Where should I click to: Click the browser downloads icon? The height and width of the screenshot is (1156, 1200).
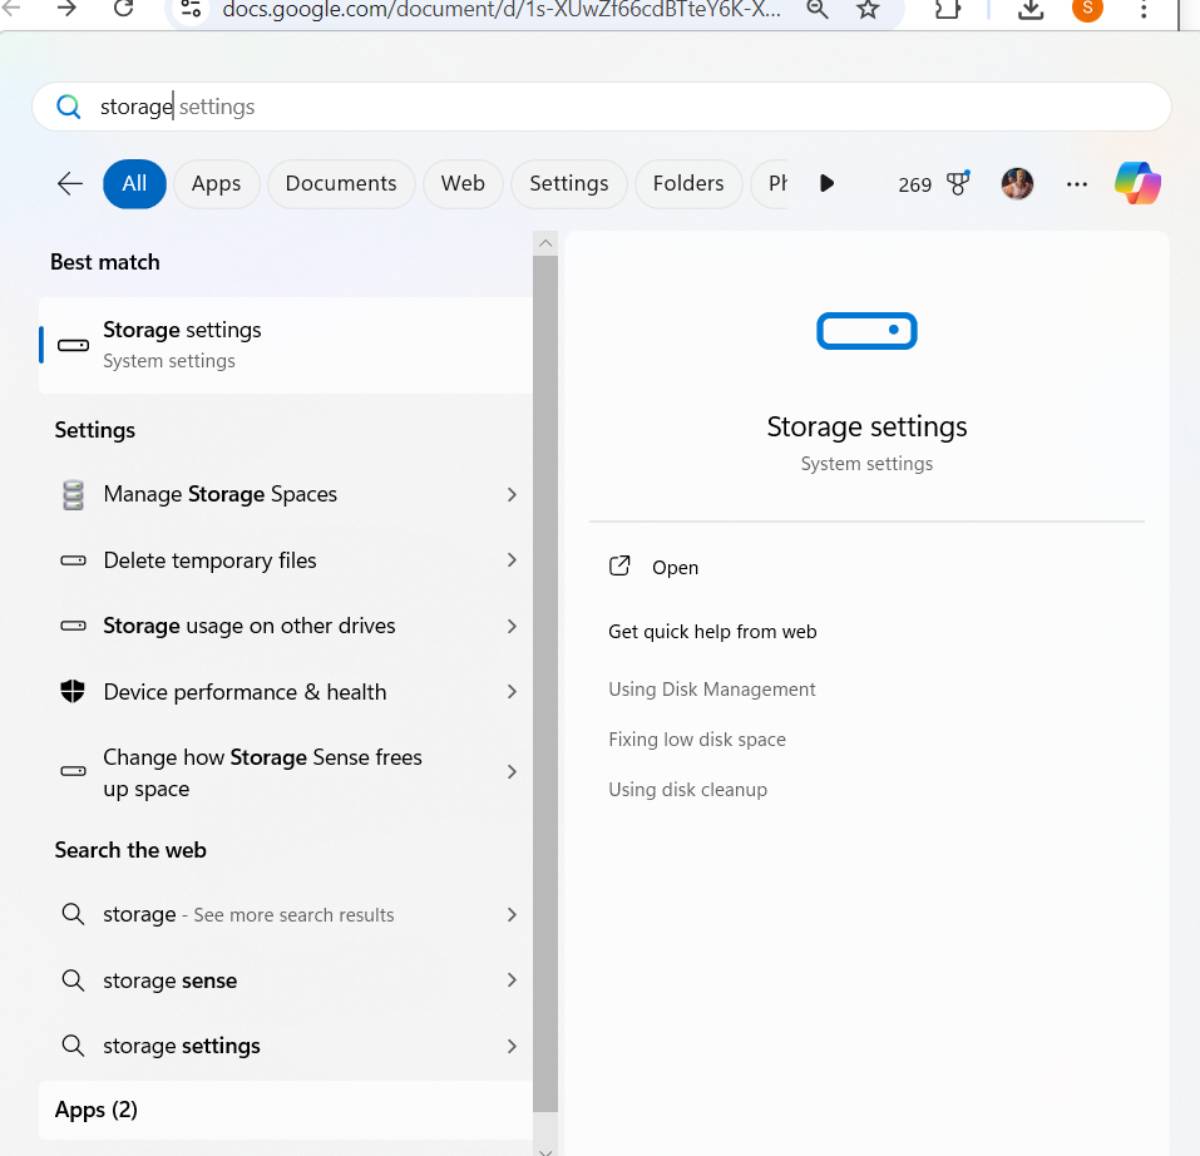1030,10
